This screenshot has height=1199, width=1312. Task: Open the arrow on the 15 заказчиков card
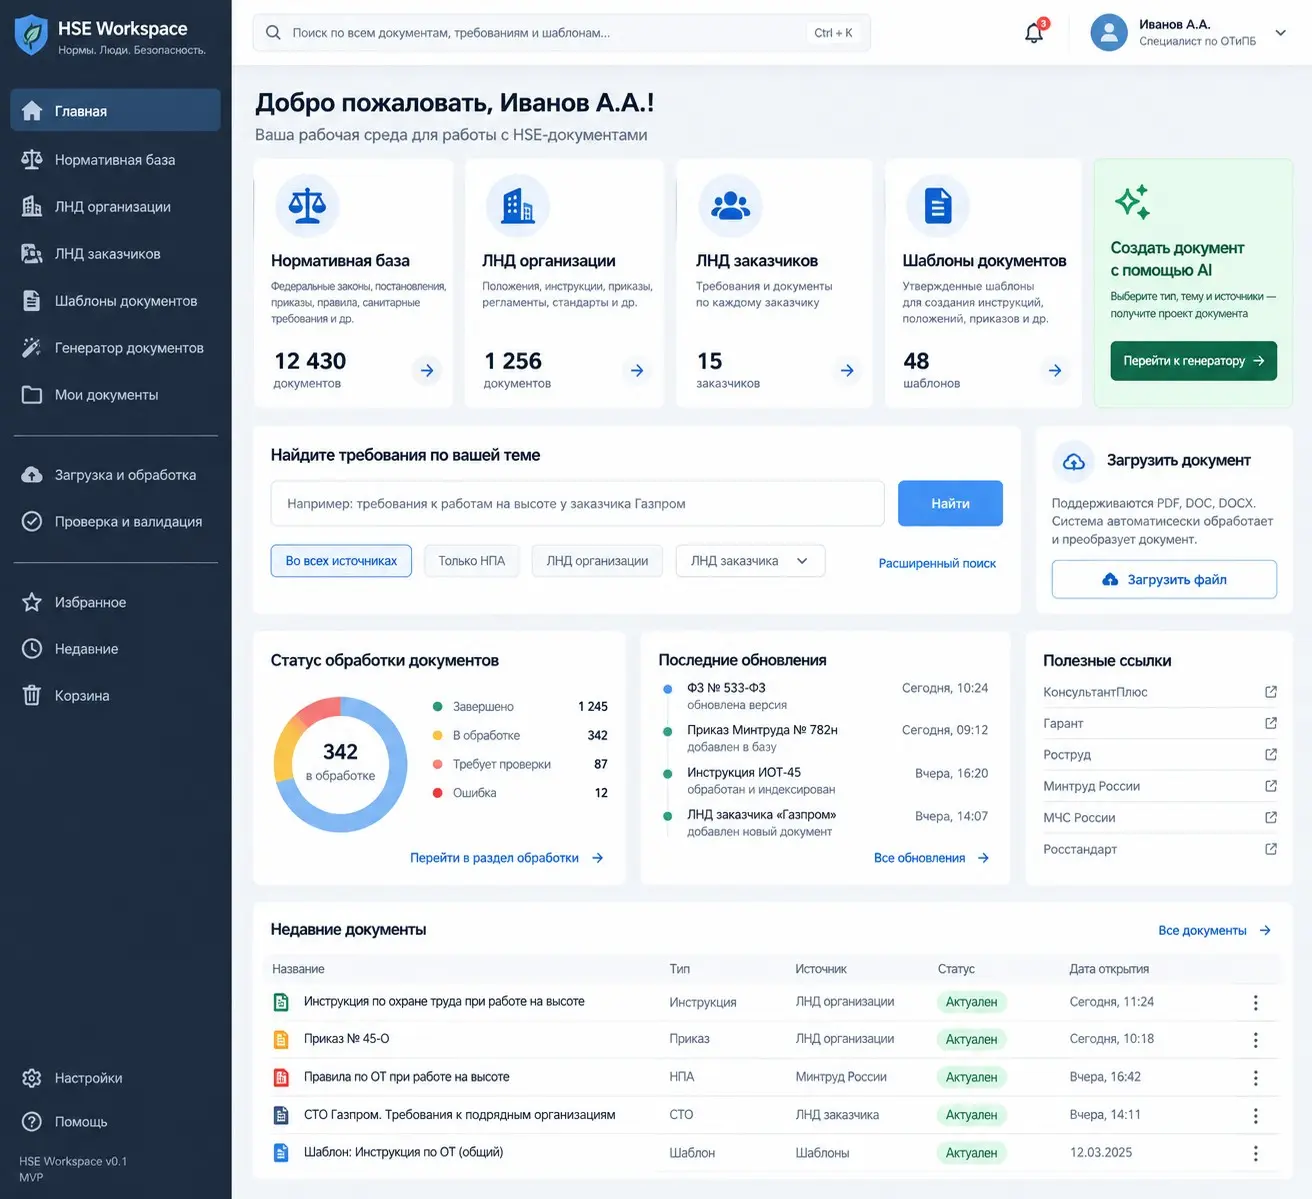[x=847, y=371]
